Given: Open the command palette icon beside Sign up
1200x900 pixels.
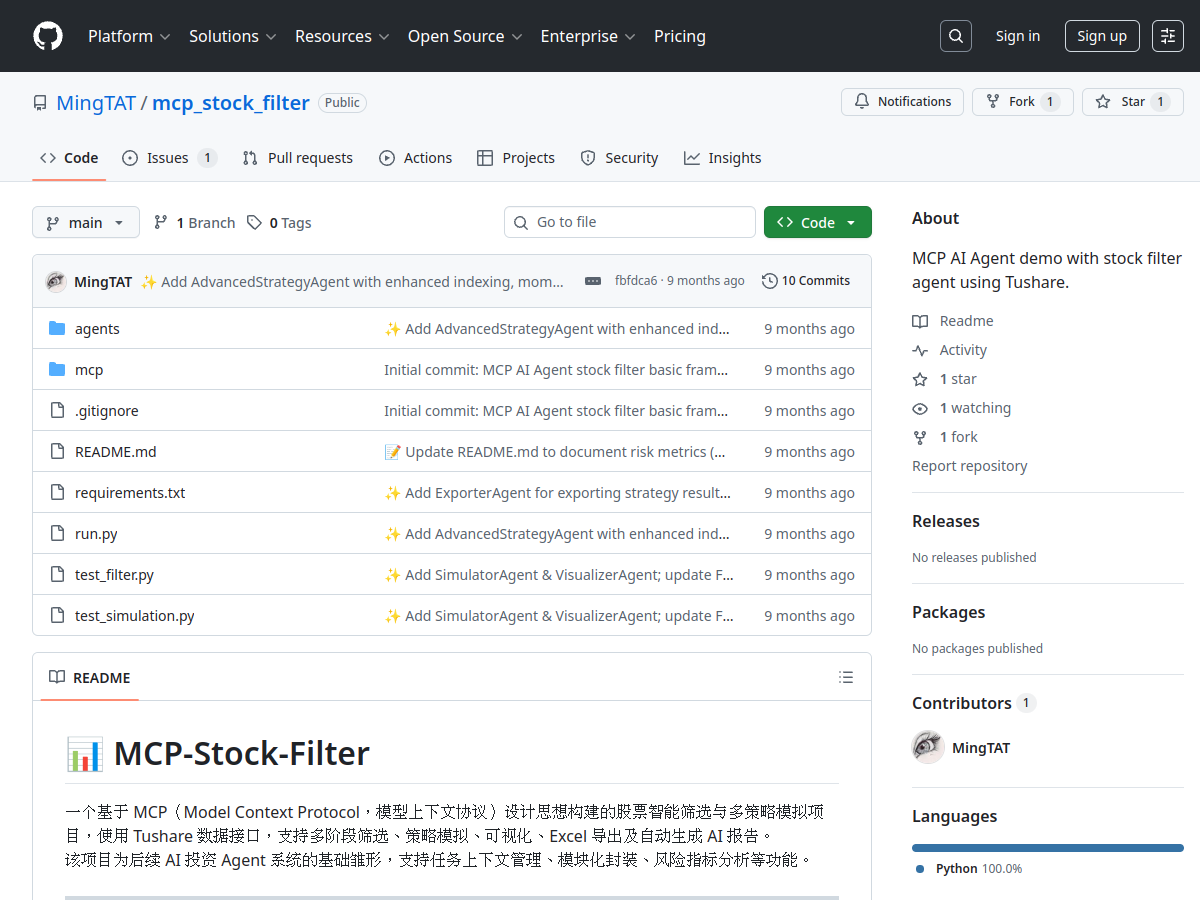Looking at the screenshot, I should pos(1167,35).
